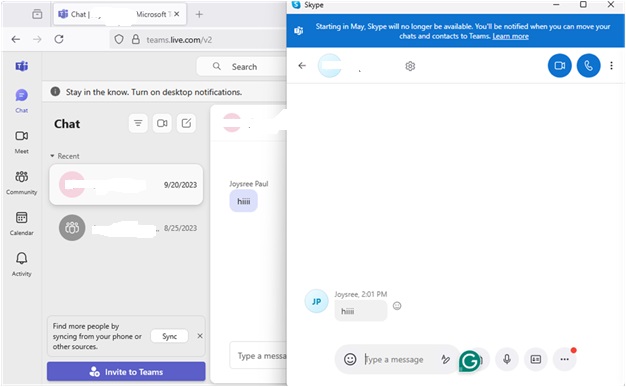Click the Sync button in Teams
This screenshot has width=626, height=387.
[169, 336]
